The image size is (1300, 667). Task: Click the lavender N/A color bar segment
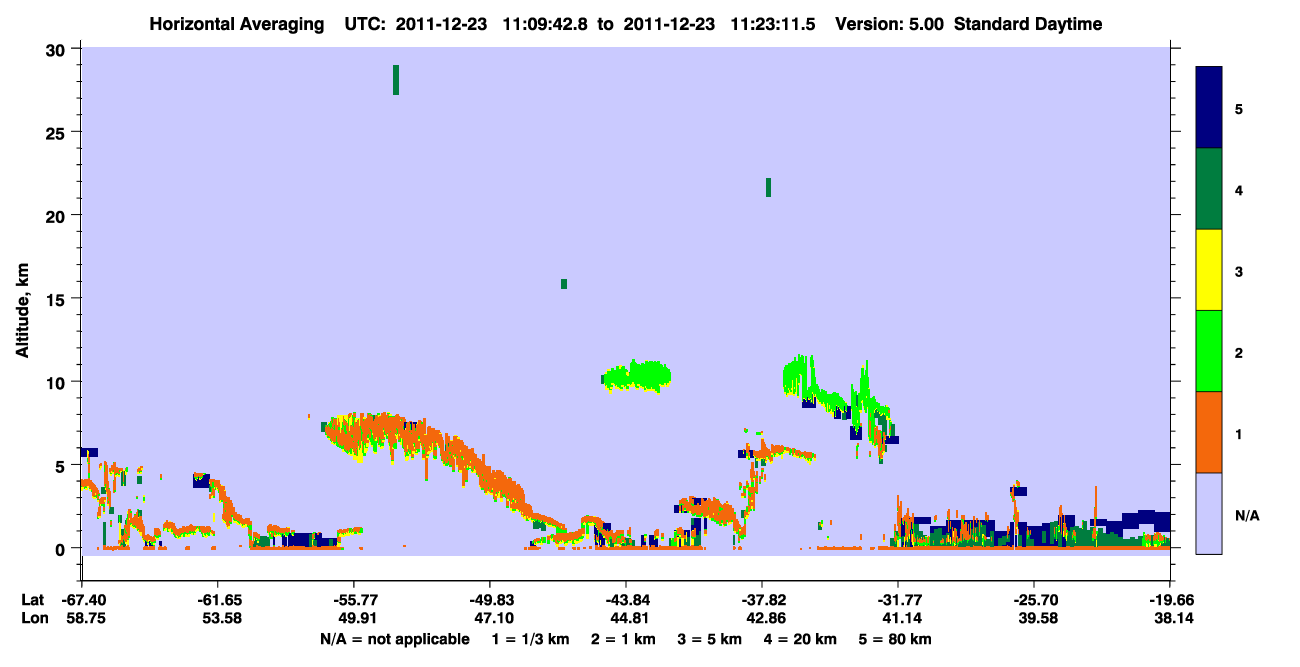pyautogui.click(x=1209, y=513)
